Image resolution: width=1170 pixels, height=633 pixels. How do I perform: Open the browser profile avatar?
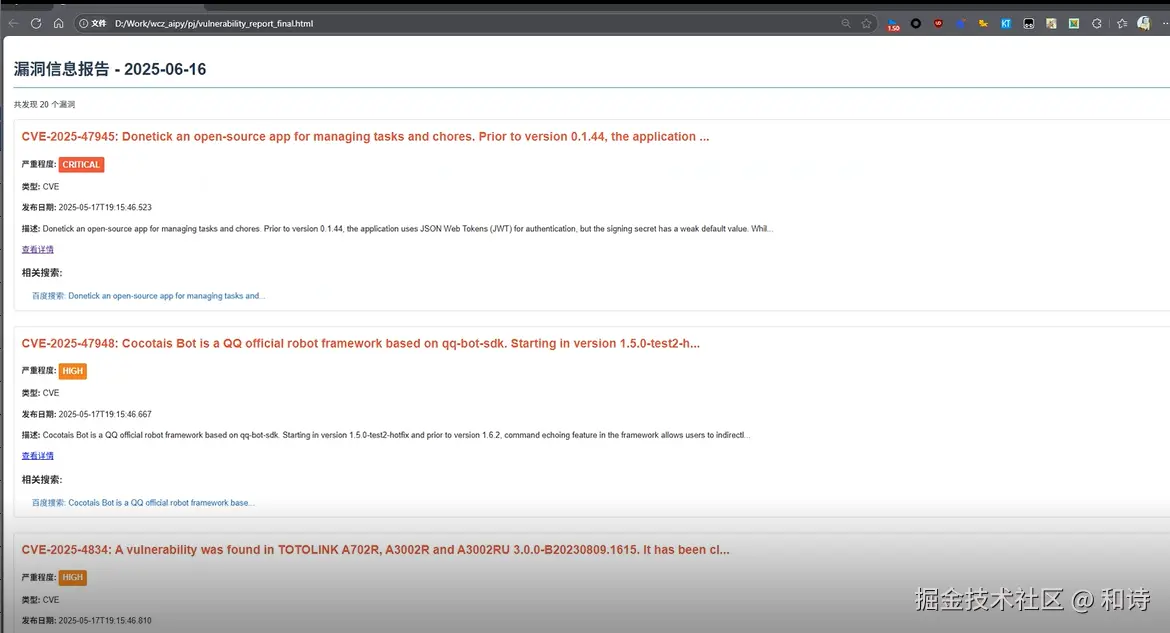[x=1144, y=24]
